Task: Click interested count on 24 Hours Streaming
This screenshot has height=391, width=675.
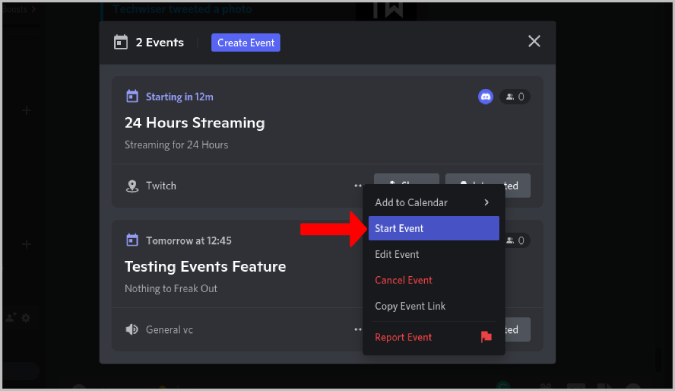Action: [x=515, y=96]
